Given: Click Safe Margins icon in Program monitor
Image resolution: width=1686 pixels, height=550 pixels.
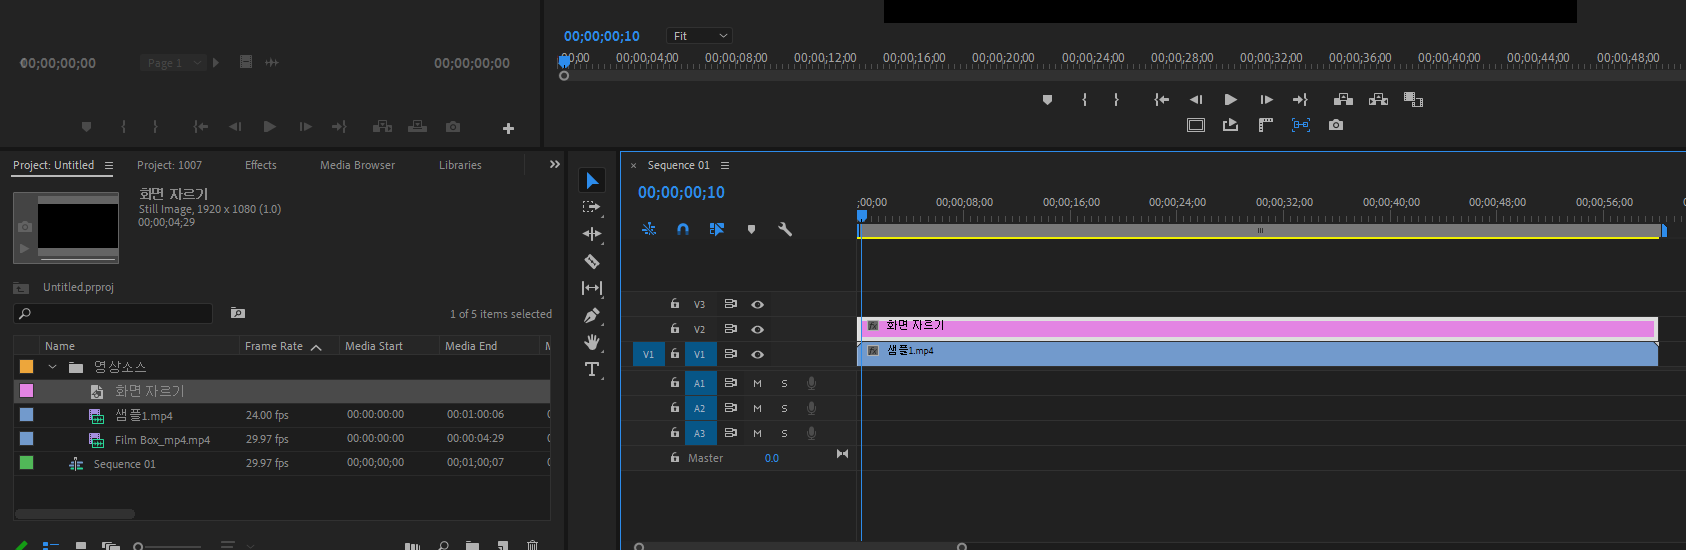Looking at the screenshot, I should 1196,125.
